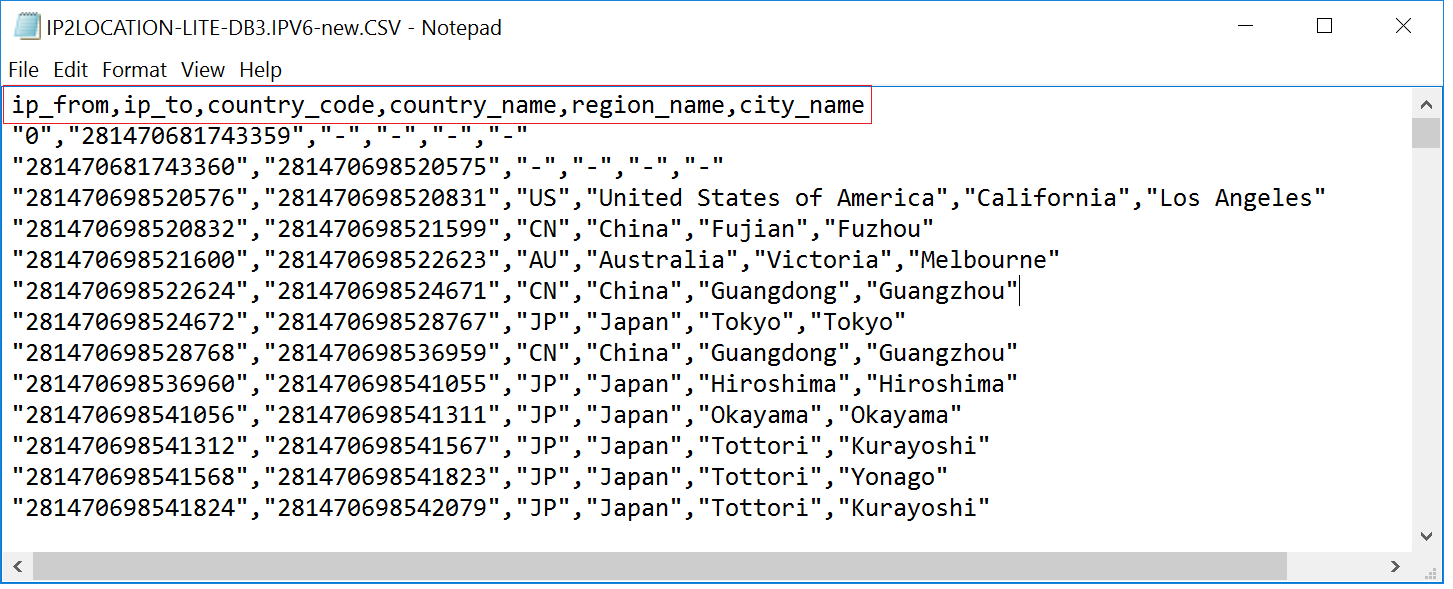Click the vertical scrollbar down arrow
The image size is (1453, 589).
tap(1426, 537)
